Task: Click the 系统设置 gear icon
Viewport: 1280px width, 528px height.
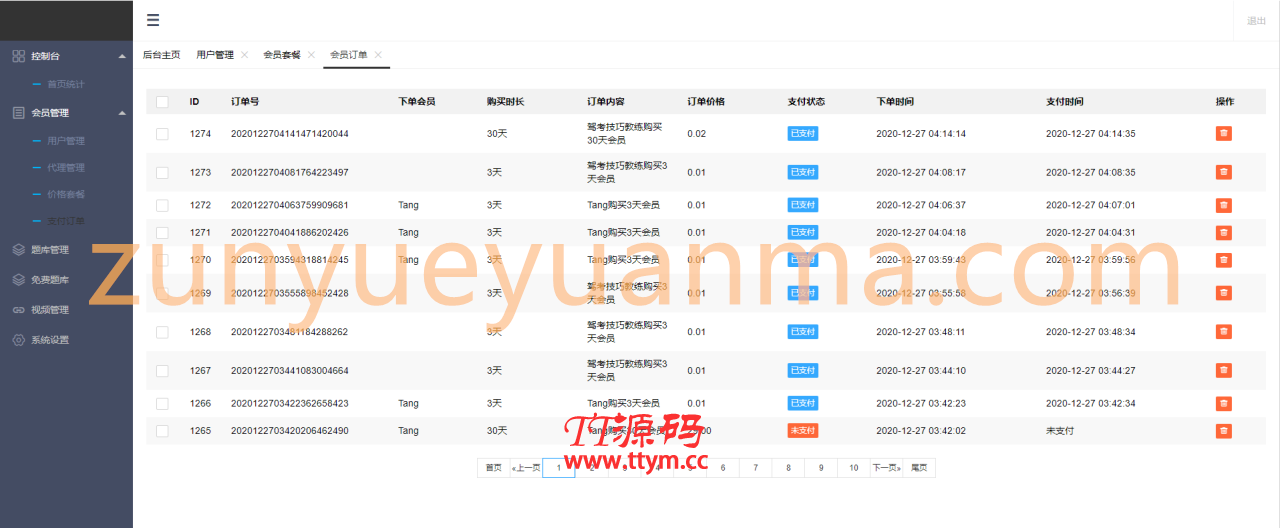Action: pyautogui.click(x=18, y=340)
